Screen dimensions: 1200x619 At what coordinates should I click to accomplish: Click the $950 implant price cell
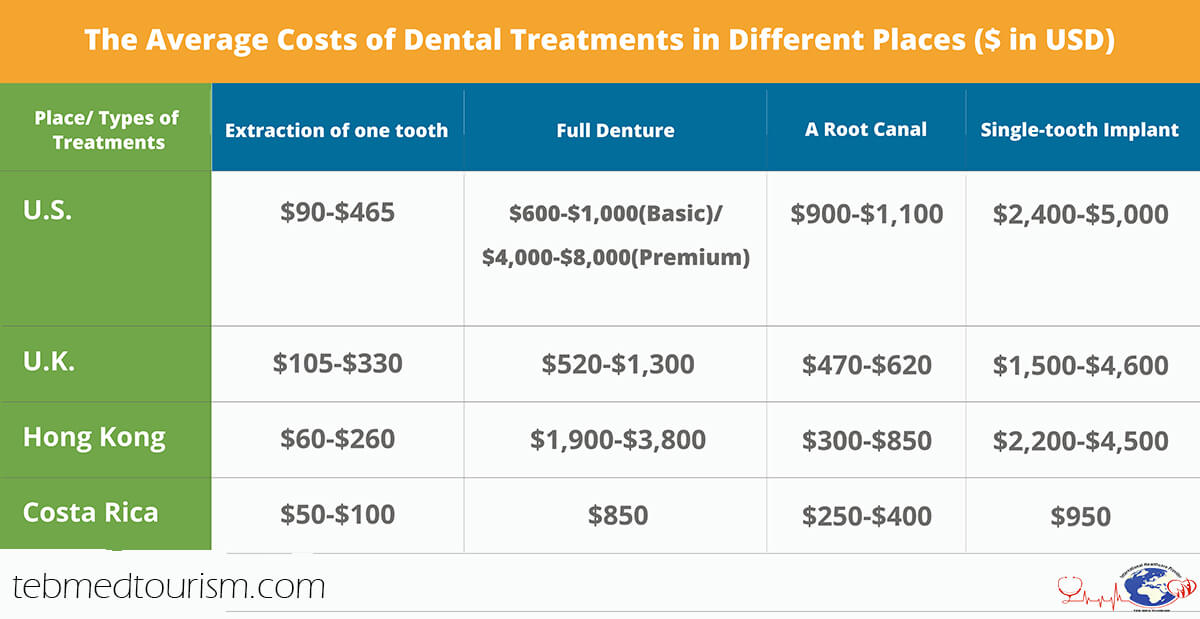pyautogui.click(x=1081, y=517)
